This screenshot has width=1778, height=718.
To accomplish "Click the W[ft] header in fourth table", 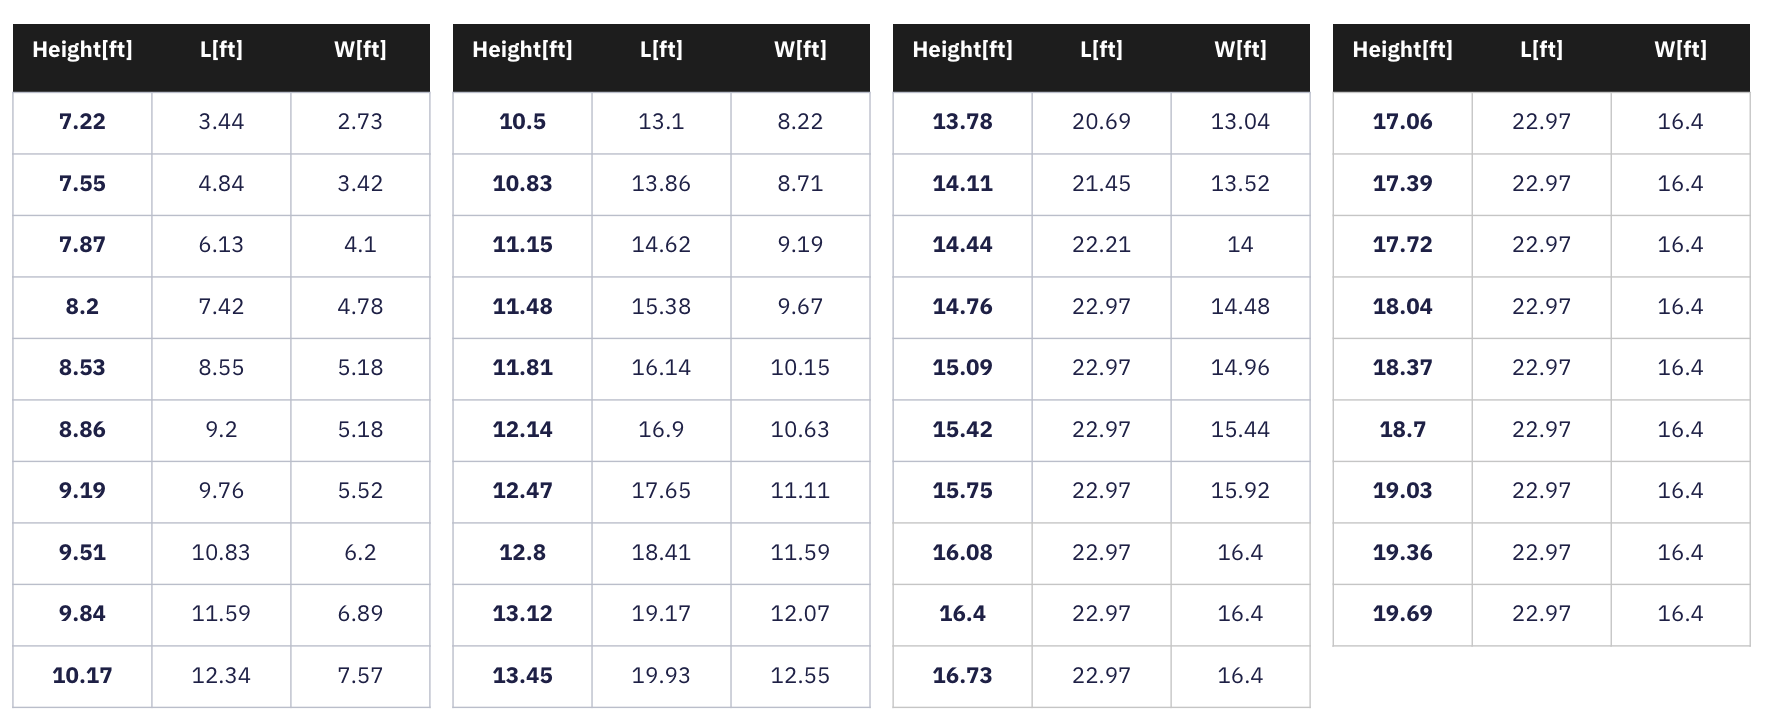I will 1680,50.
